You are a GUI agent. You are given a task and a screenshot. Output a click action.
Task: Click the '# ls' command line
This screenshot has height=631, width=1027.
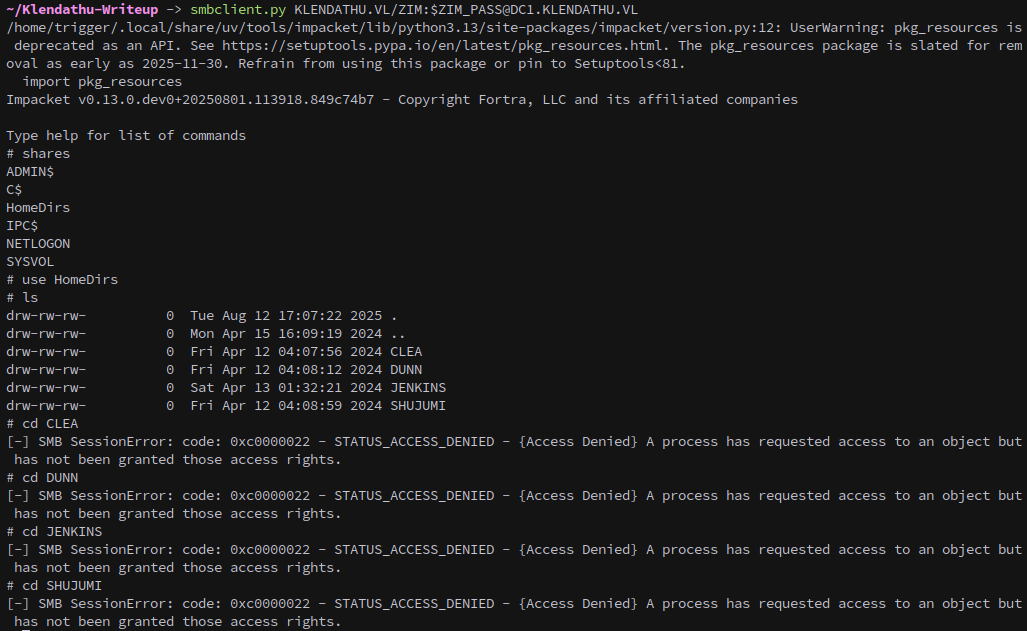(22, 297)
